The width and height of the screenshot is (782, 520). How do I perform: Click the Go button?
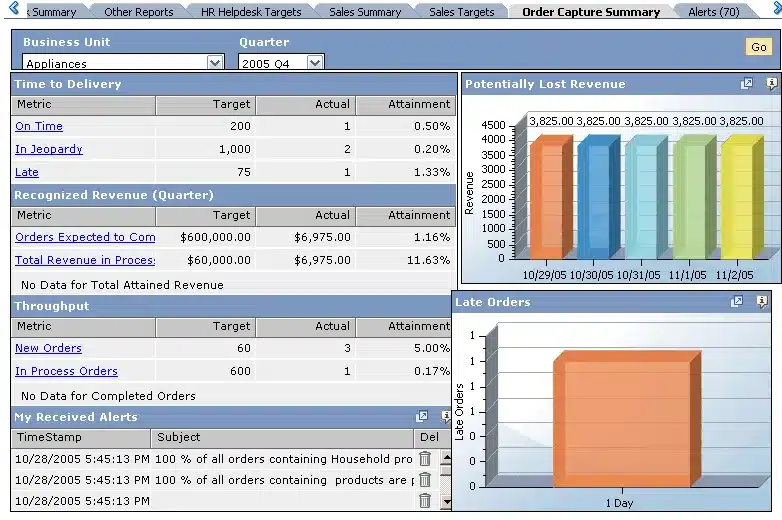coord(759,47)
